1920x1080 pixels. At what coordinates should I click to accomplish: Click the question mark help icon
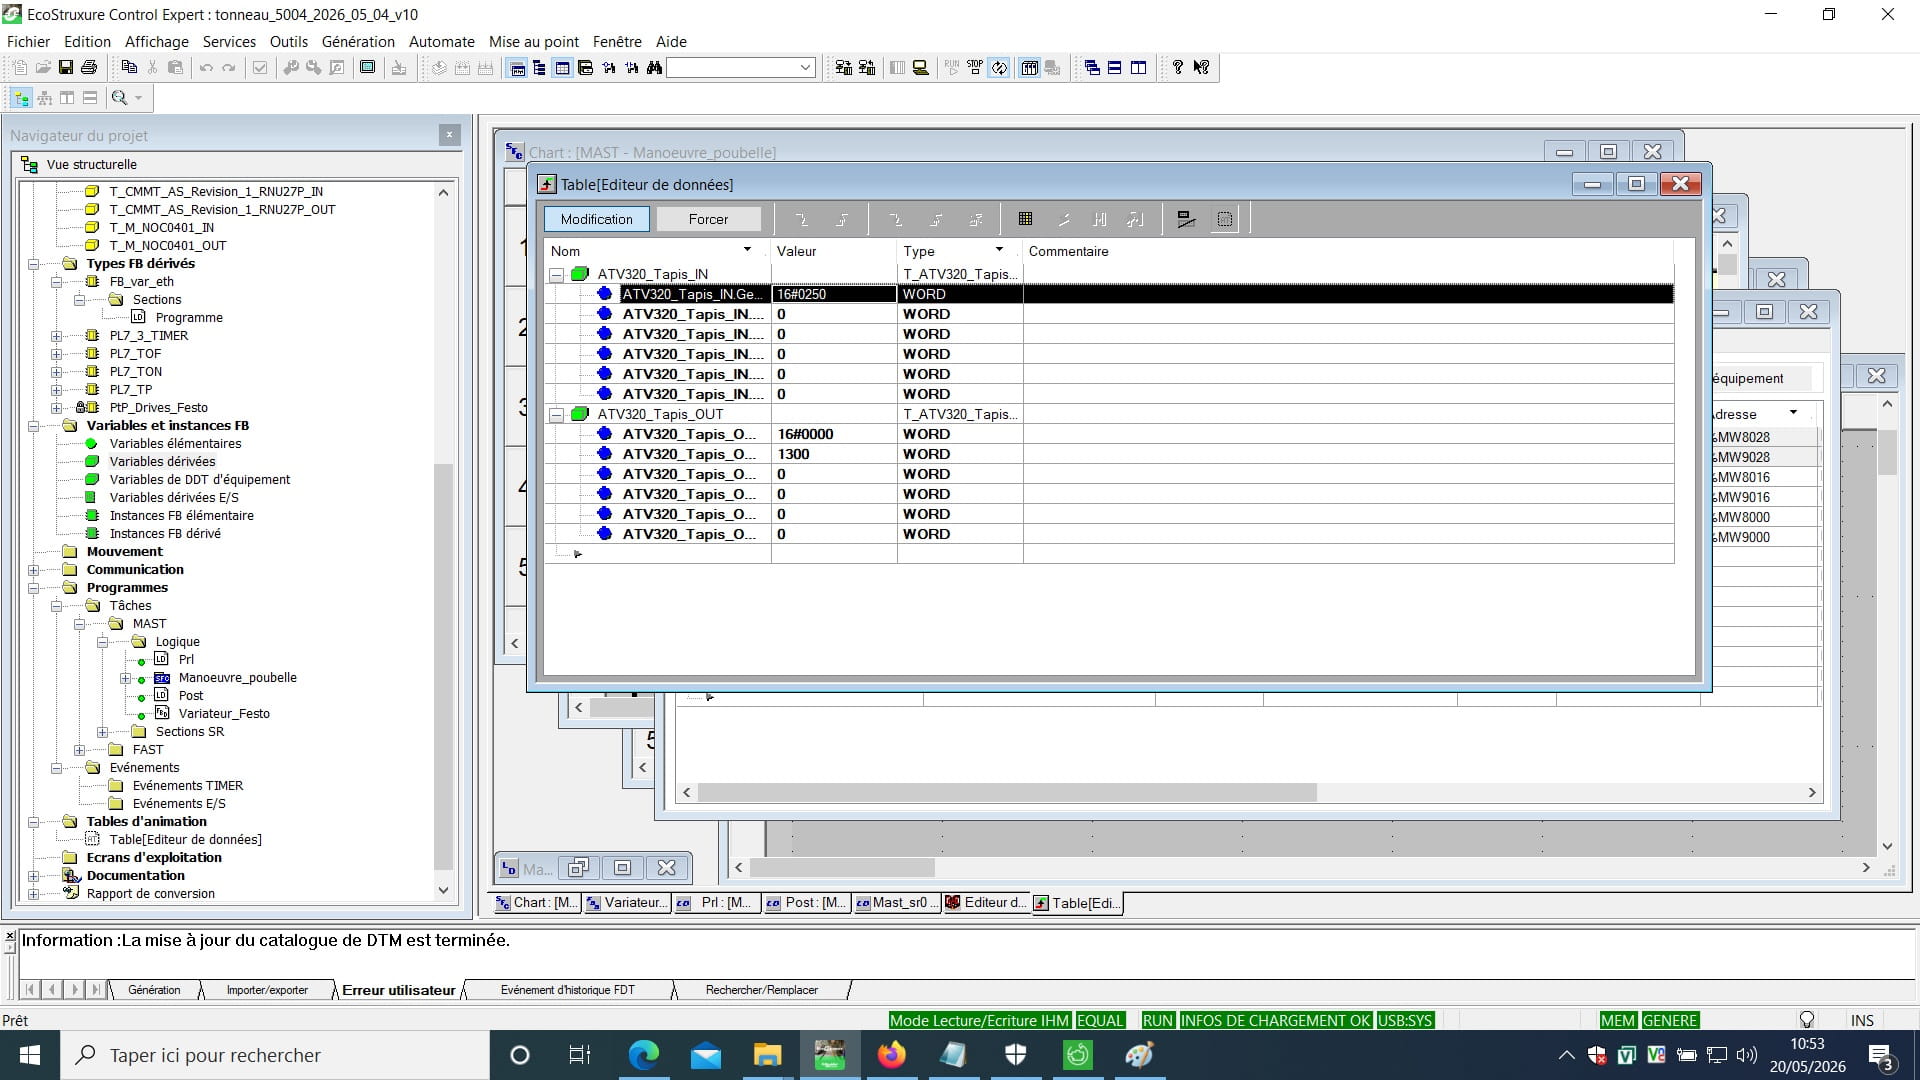pos(1178,68)
